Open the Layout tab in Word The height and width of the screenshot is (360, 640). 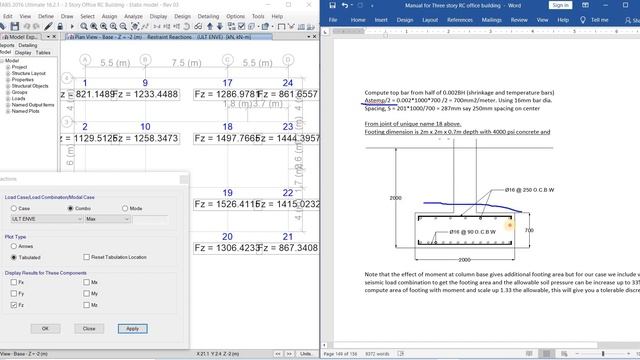click(x=430, y=20)
